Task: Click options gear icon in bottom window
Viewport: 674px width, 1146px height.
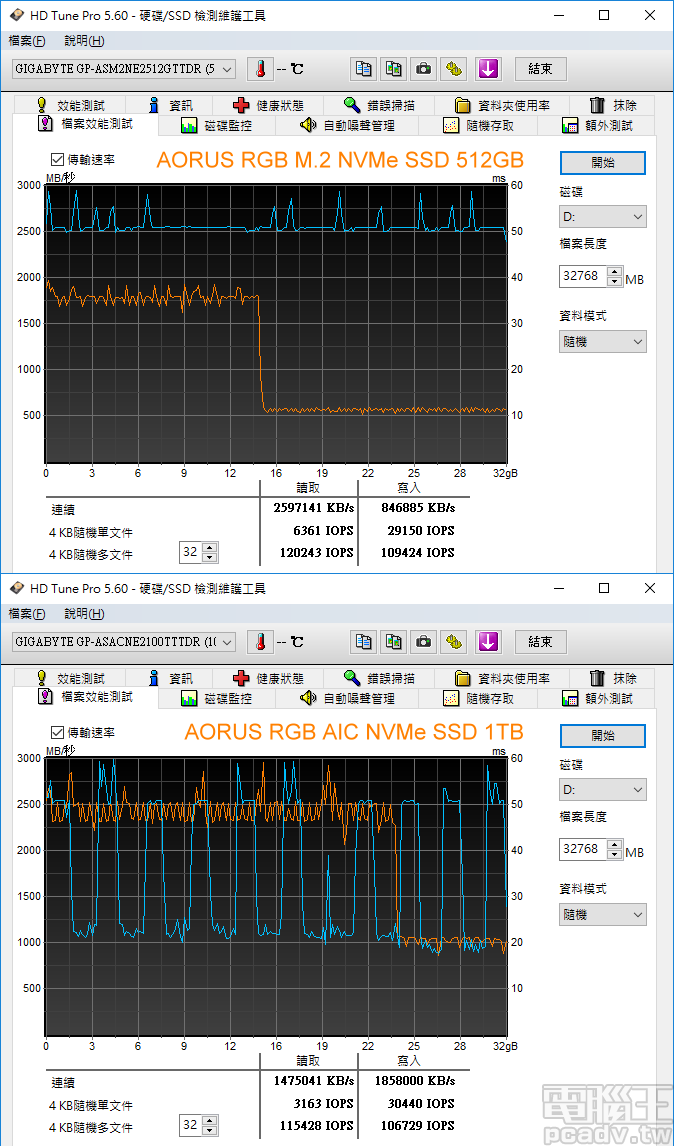Action: (454, 642)
